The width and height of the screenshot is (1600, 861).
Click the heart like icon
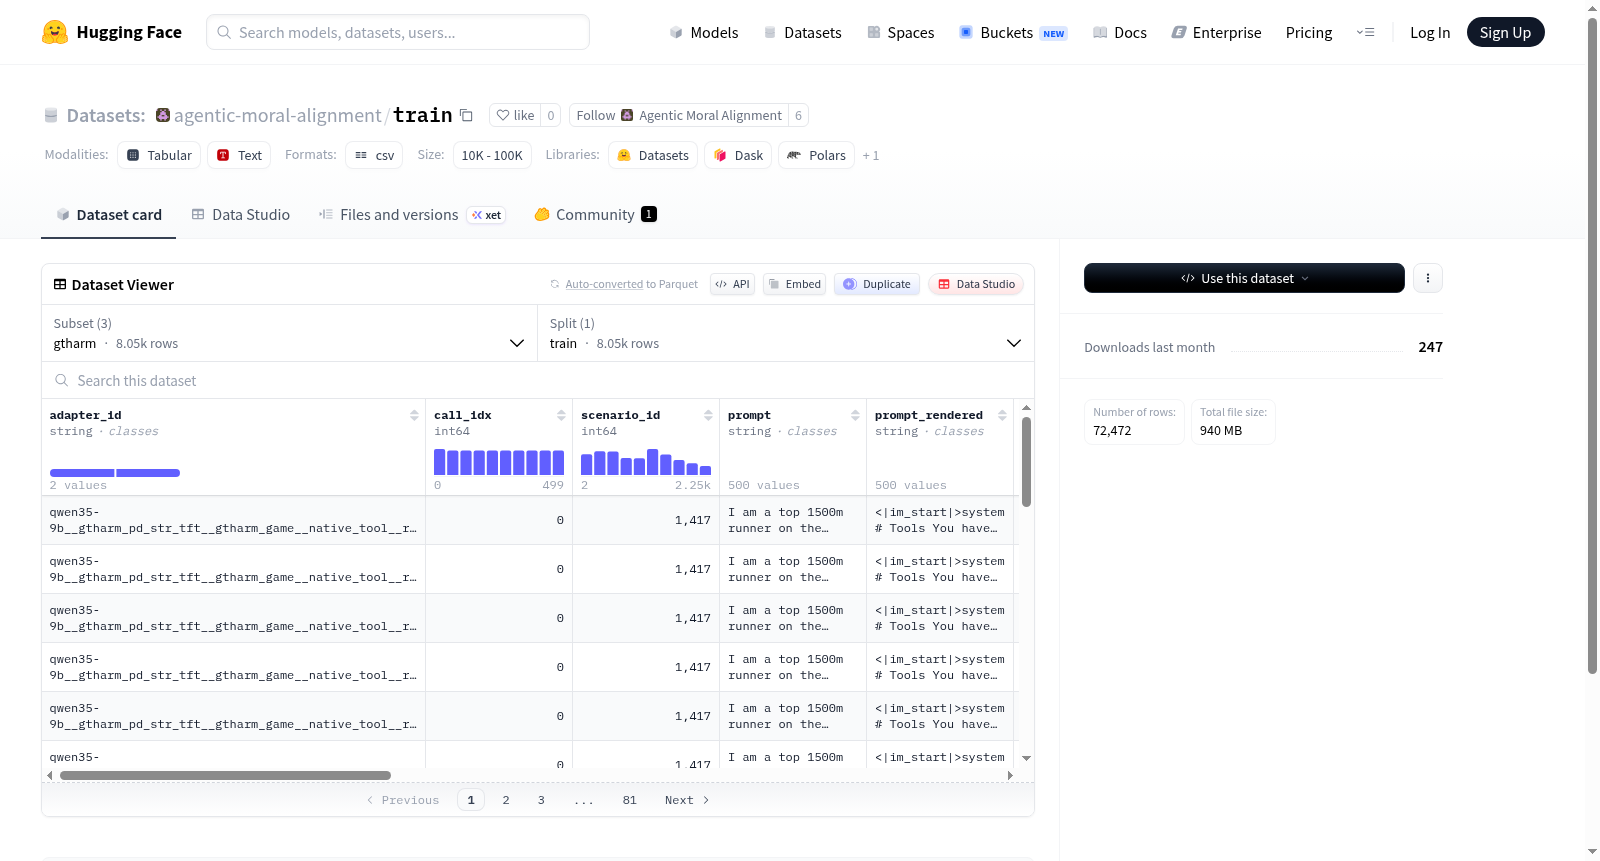pyautogui.click(x=503, y=115)
